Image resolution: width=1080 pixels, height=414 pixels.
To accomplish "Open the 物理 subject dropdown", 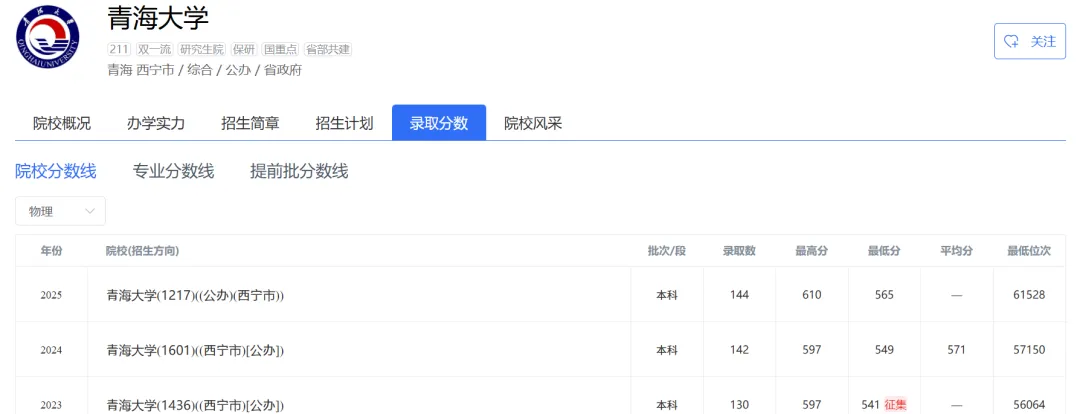I will pyautogui.click(x=61, y=211).
